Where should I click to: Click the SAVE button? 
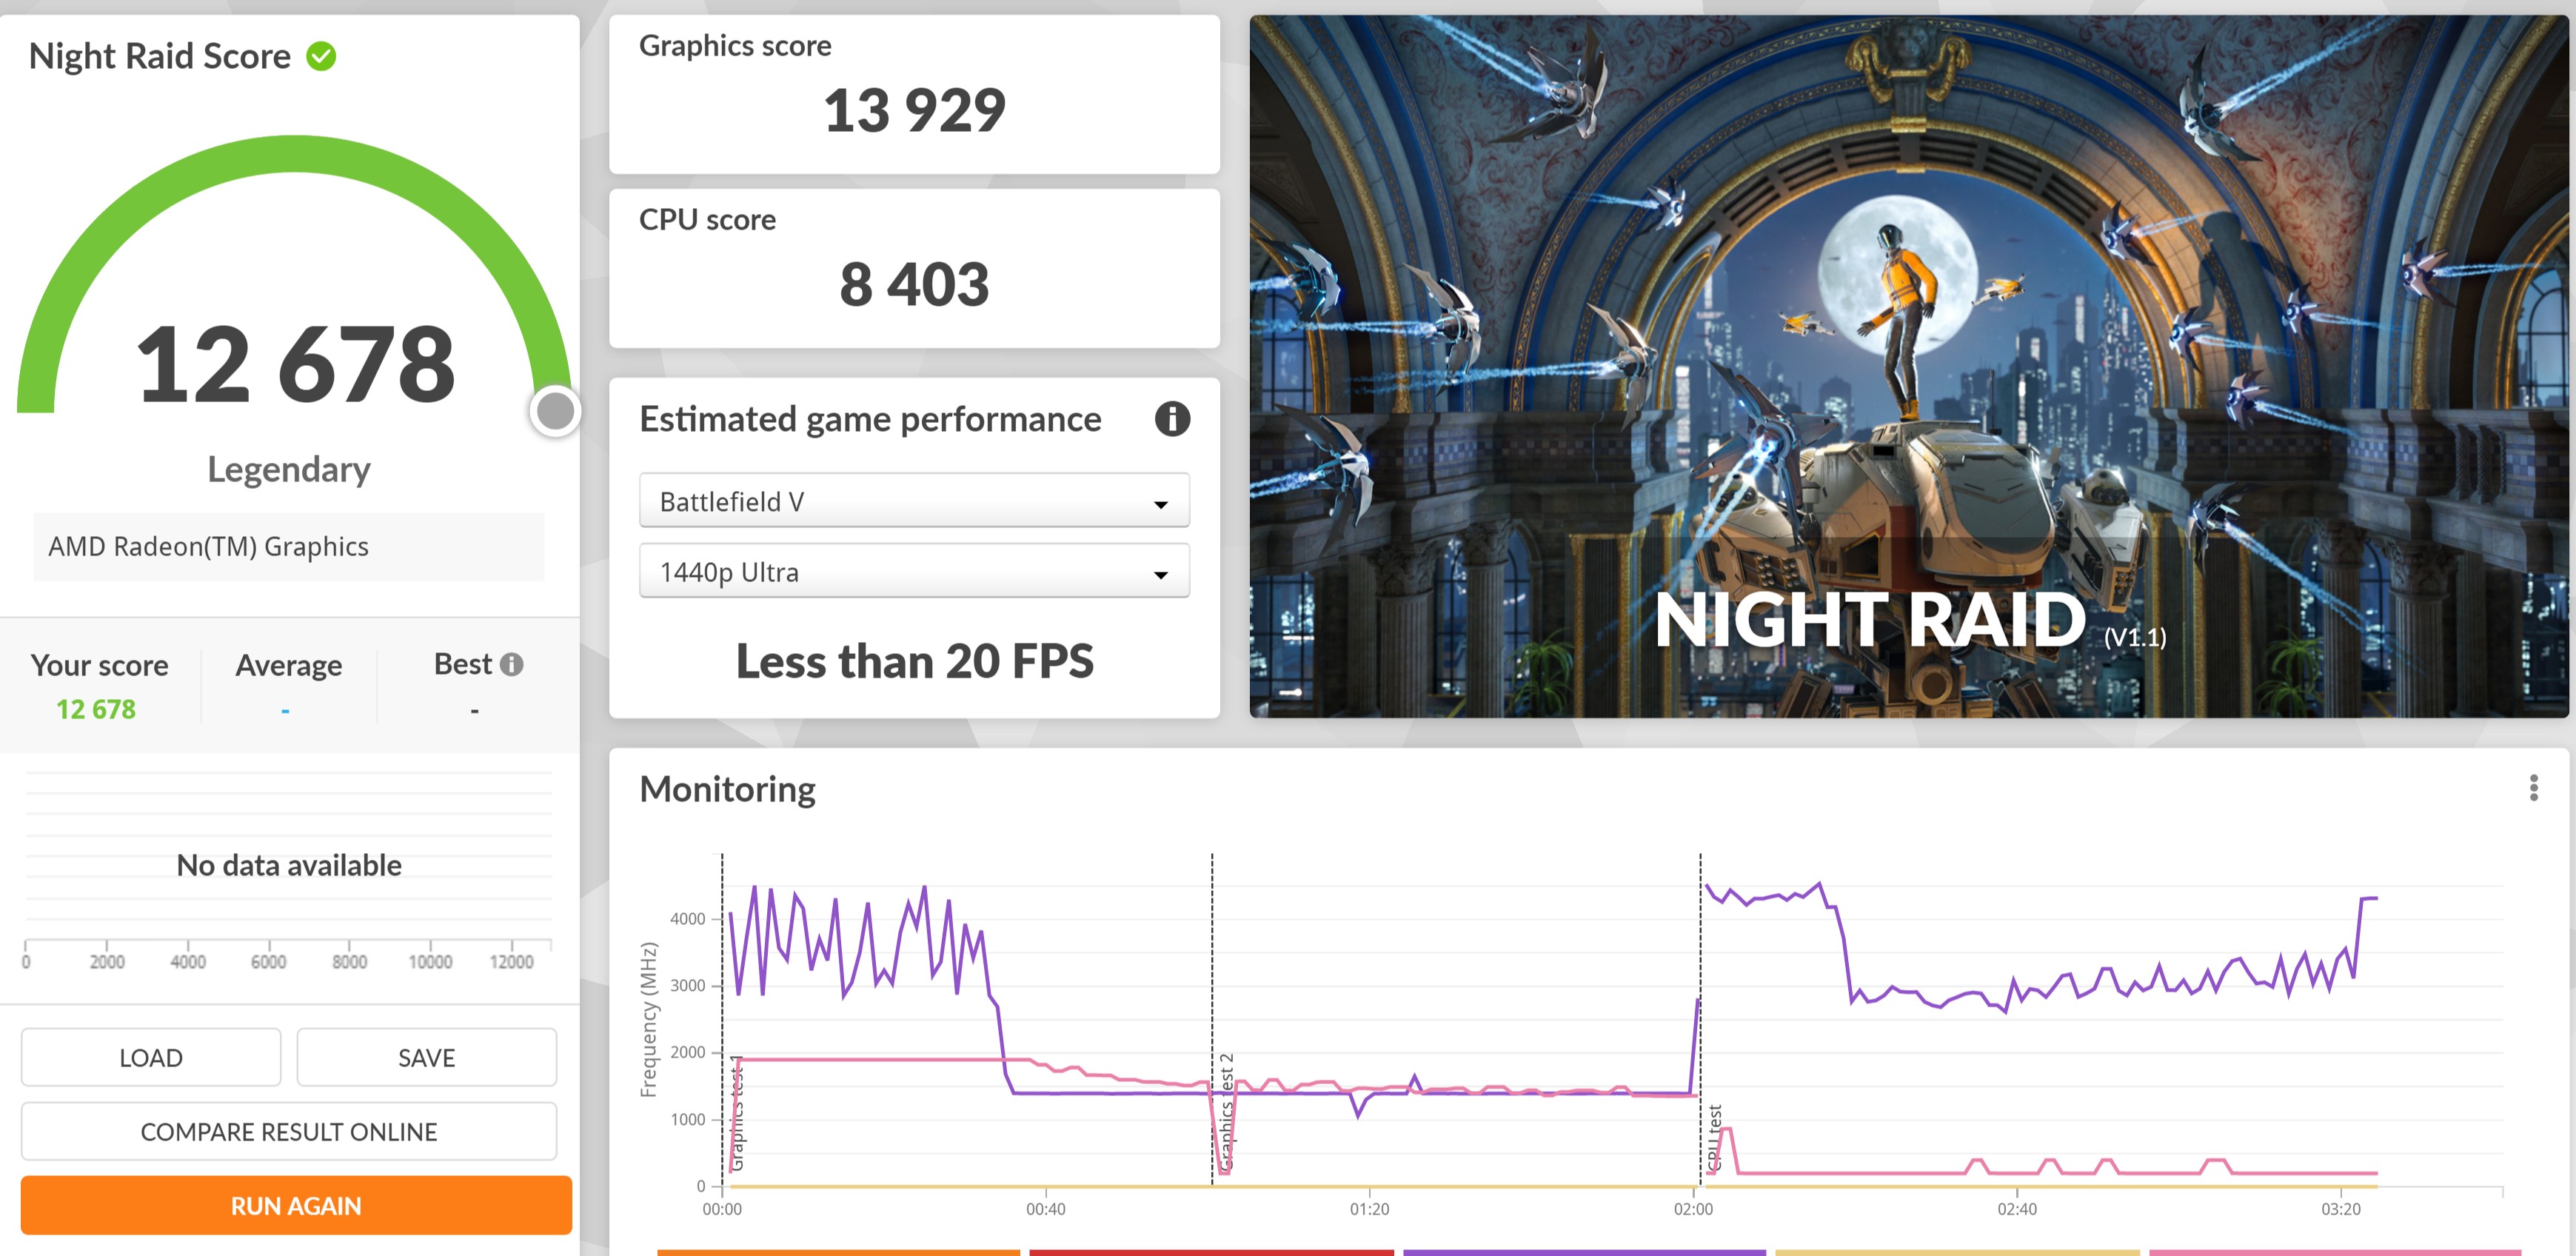pyautogui.click(x=427, y=1058)
